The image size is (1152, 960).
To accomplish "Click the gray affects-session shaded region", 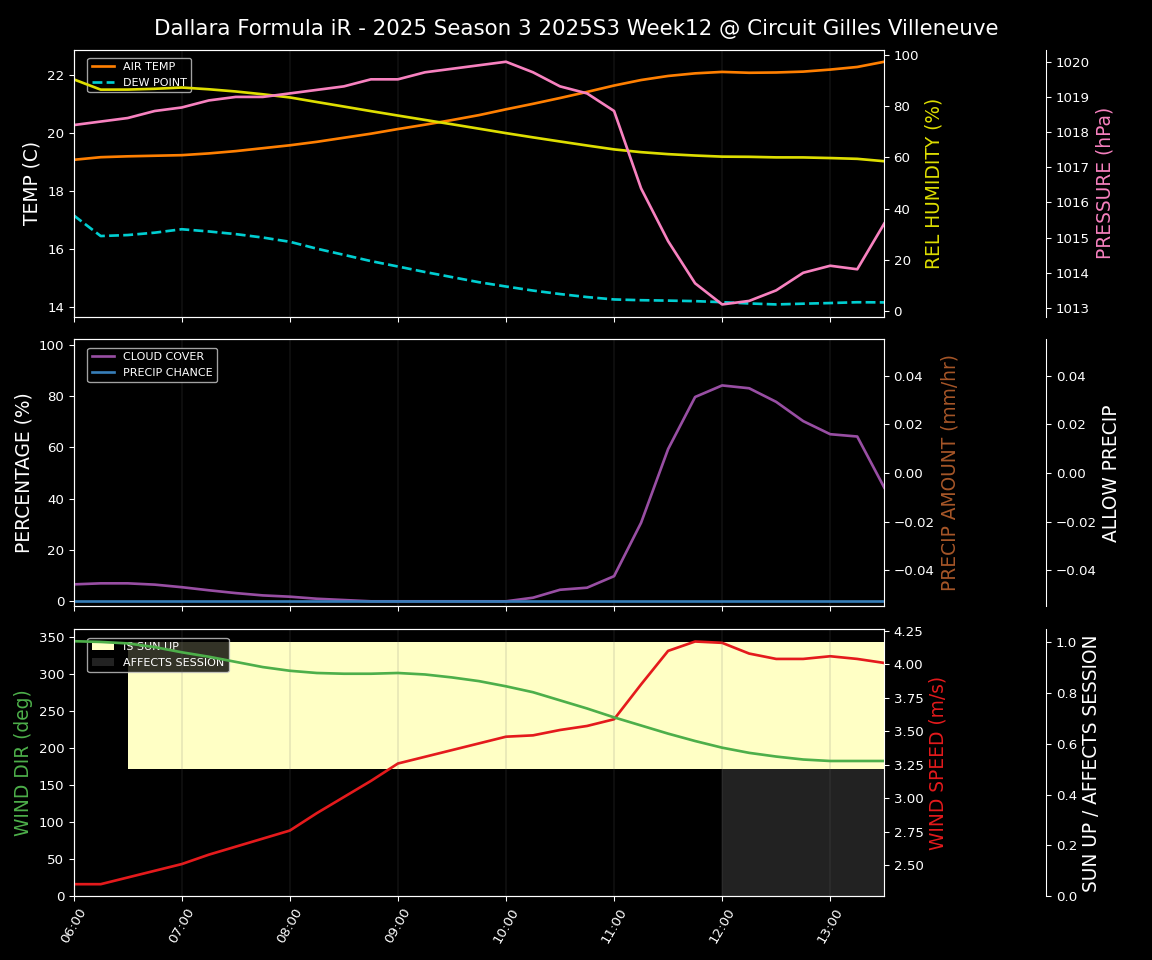I will pyautogui.click(x=802, y=832).
